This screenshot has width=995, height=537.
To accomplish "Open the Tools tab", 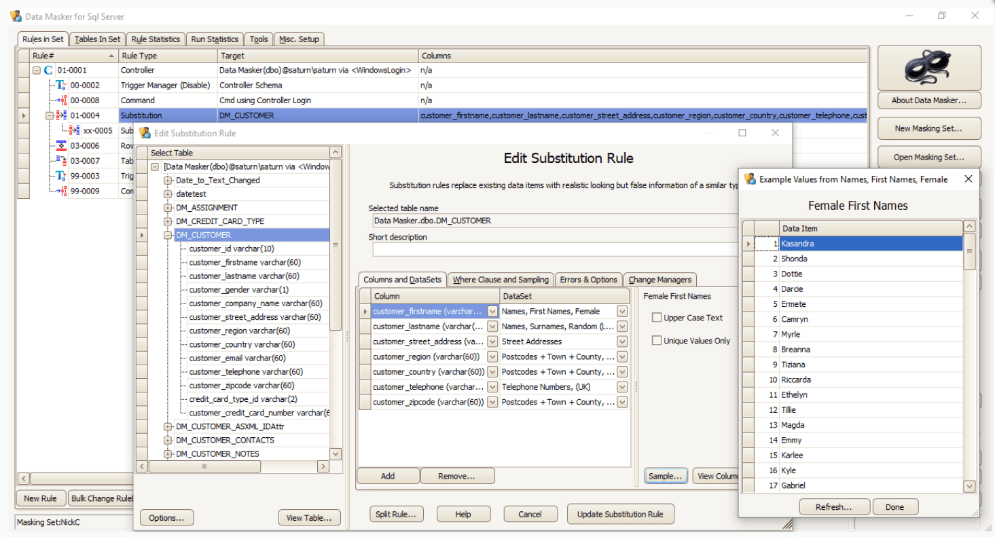I will [x=259, y=39].
